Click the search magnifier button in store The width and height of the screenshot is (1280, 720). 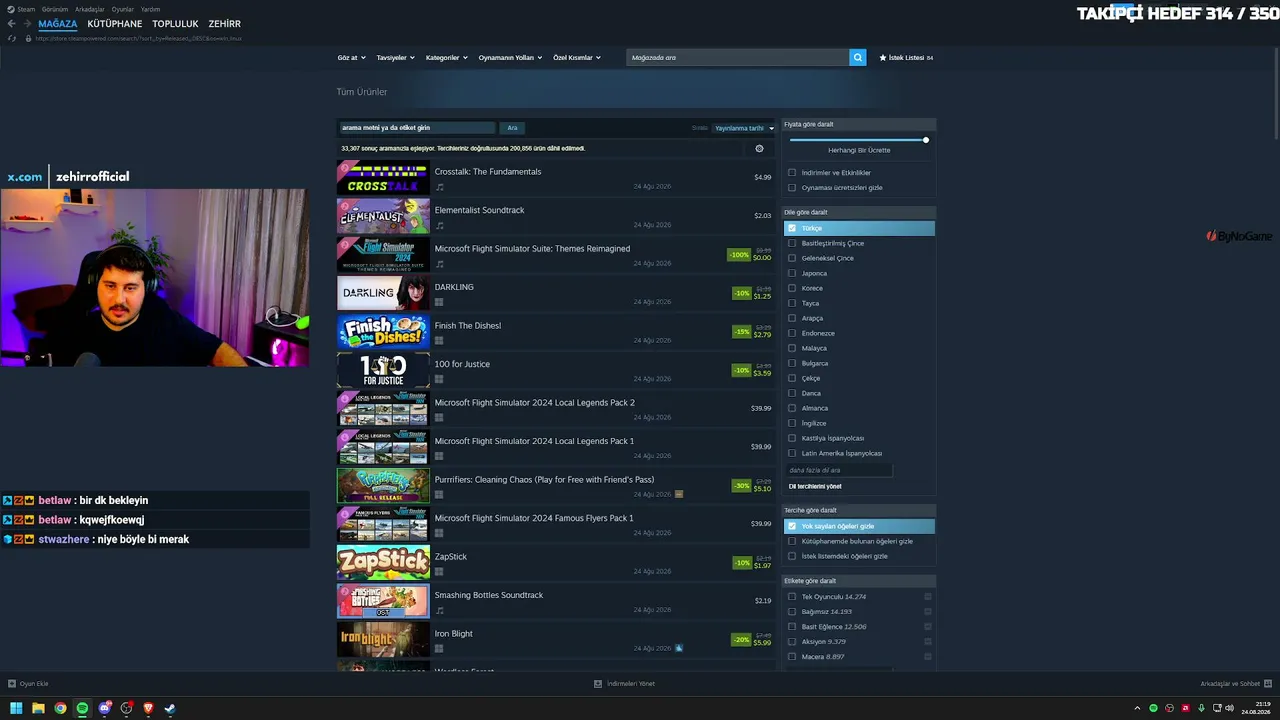pos(858,58)
